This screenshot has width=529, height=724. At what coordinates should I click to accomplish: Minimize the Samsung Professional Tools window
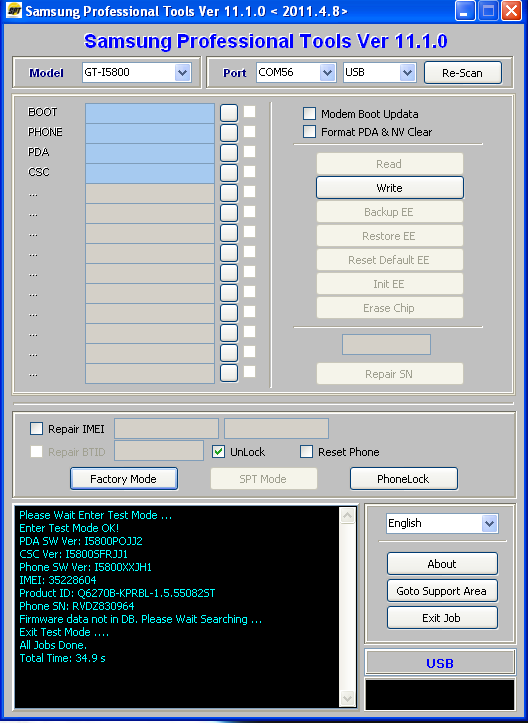pyautogui.click(x=464, y=11)
